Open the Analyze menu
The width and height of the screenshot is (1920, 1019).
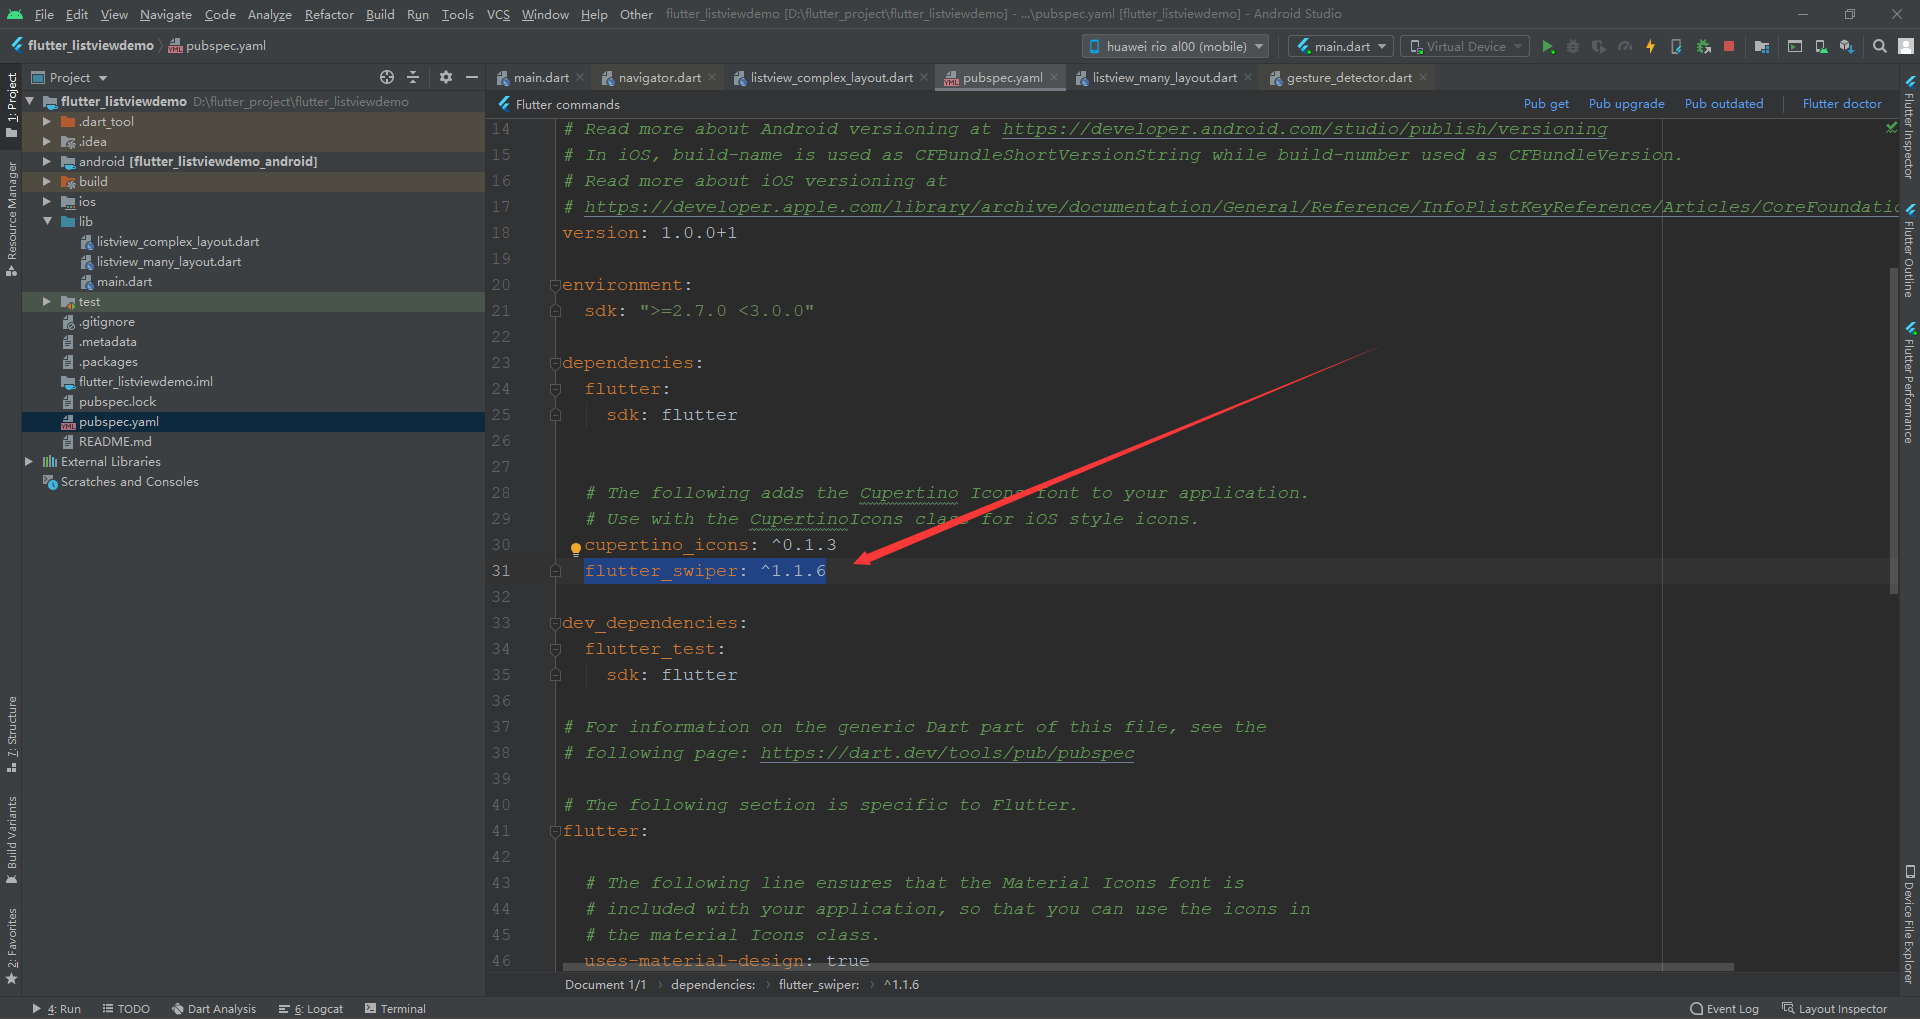click(x=269, y=14)
